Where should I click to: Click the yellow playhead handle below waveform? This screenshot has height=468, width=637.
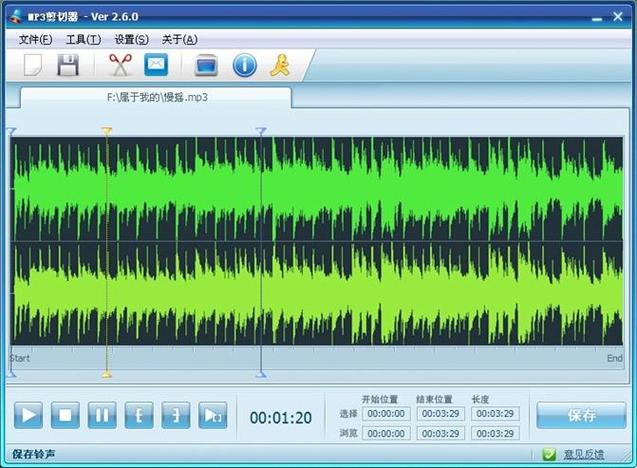[106, 374]
